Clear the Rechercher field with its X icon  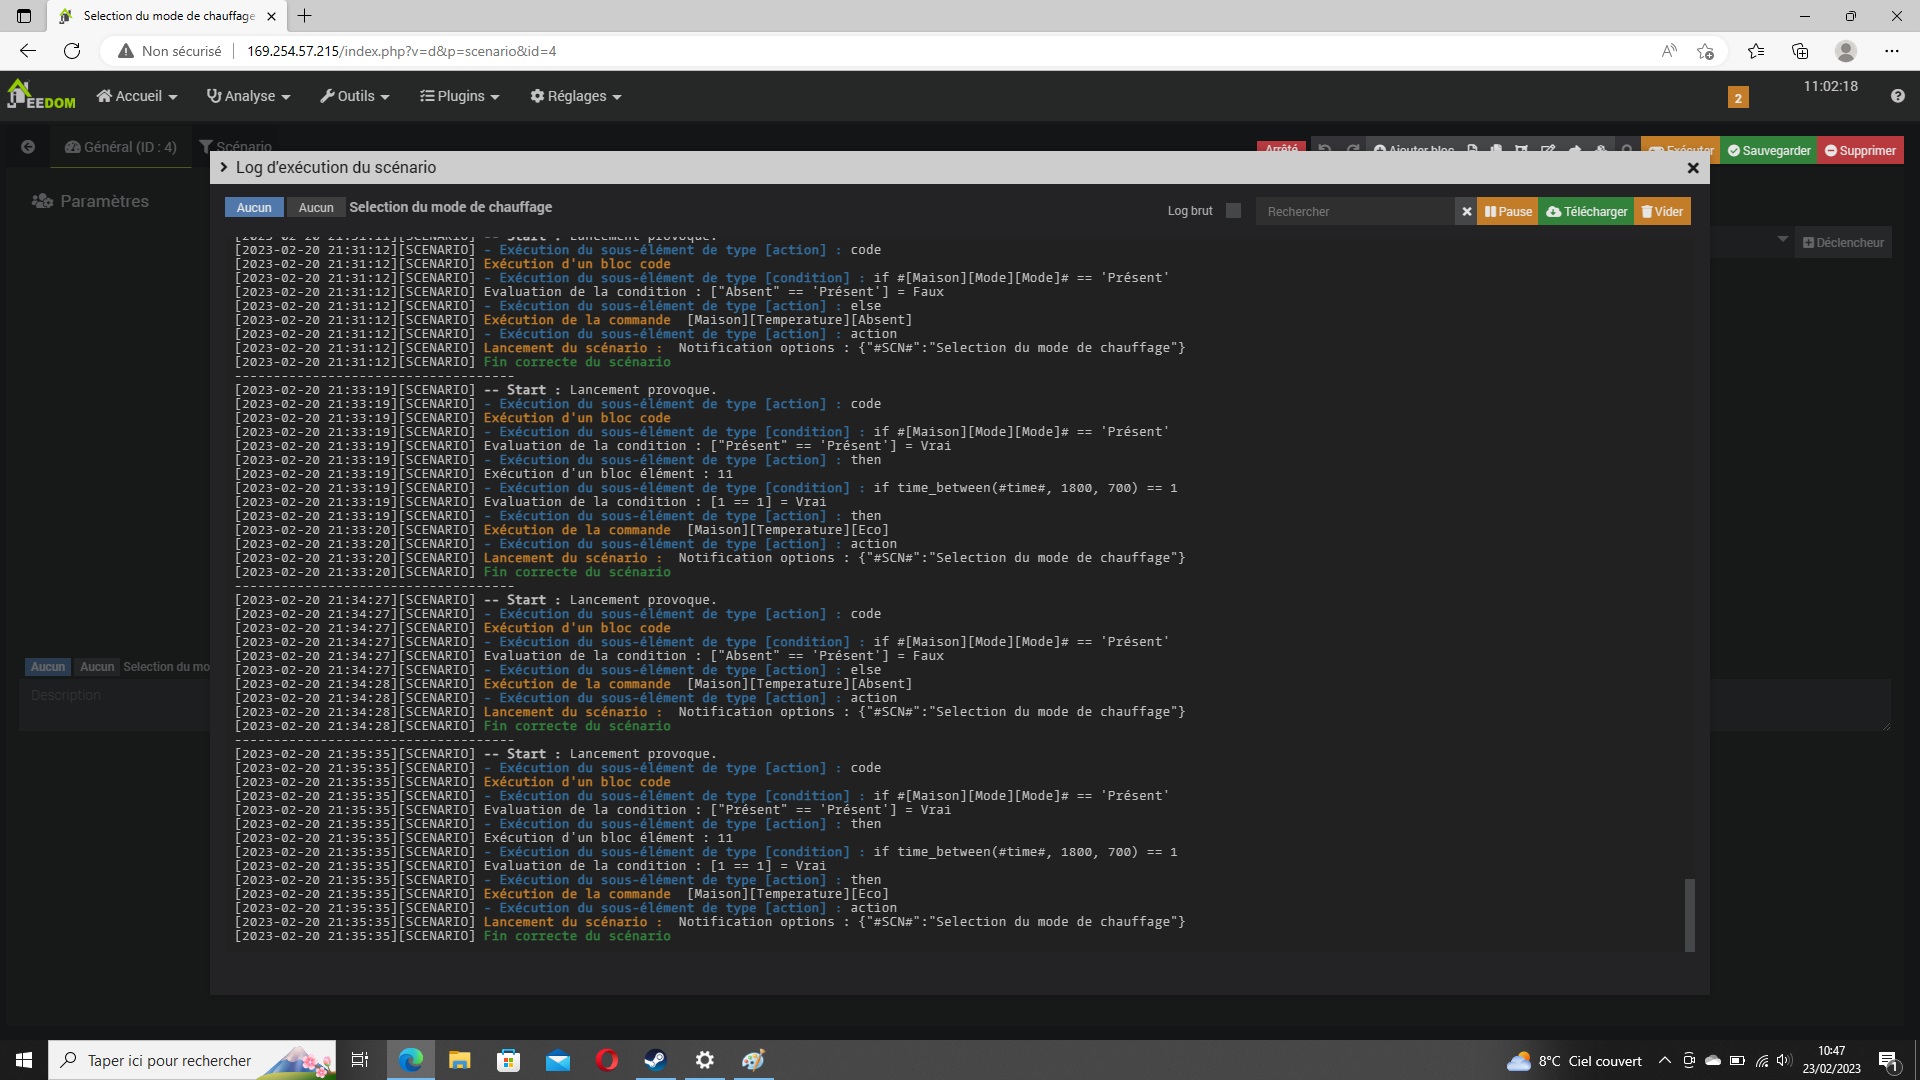click(x=1466, y=211)
